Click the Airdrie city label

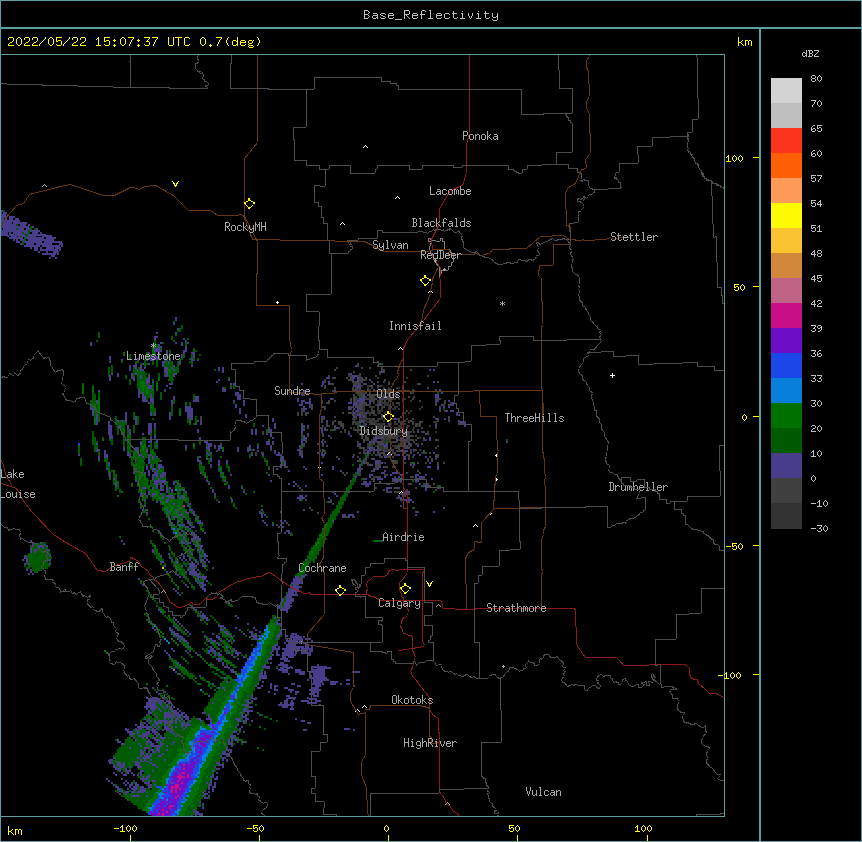pos(403,537)
